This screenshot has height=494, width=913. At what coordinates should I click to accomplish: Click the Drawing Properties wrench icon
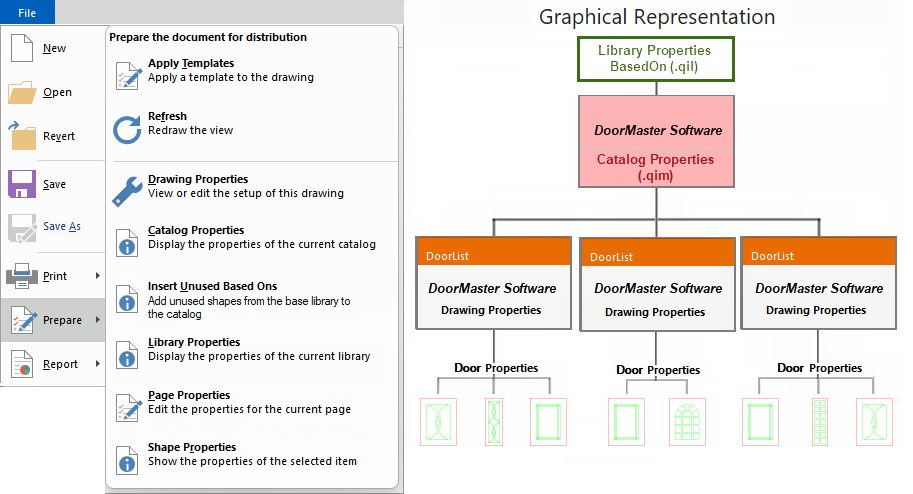point(128,188)
